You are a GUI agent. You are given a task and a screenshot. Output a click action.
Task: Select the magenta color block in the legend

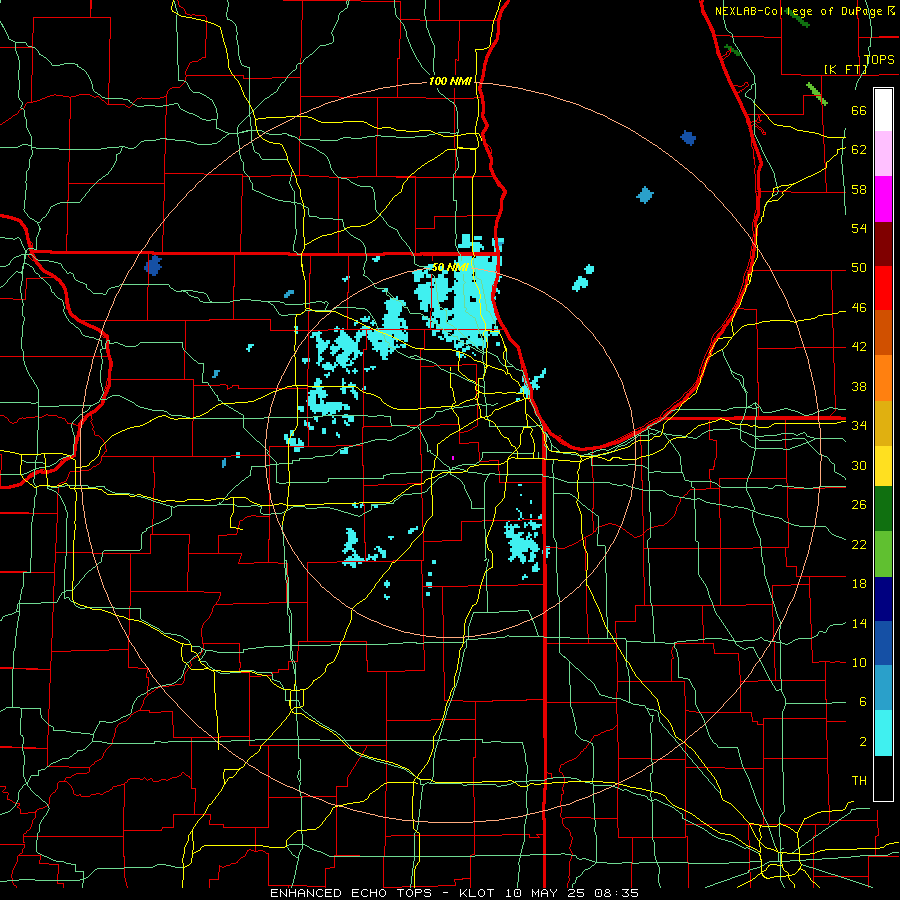click(883, 199)
